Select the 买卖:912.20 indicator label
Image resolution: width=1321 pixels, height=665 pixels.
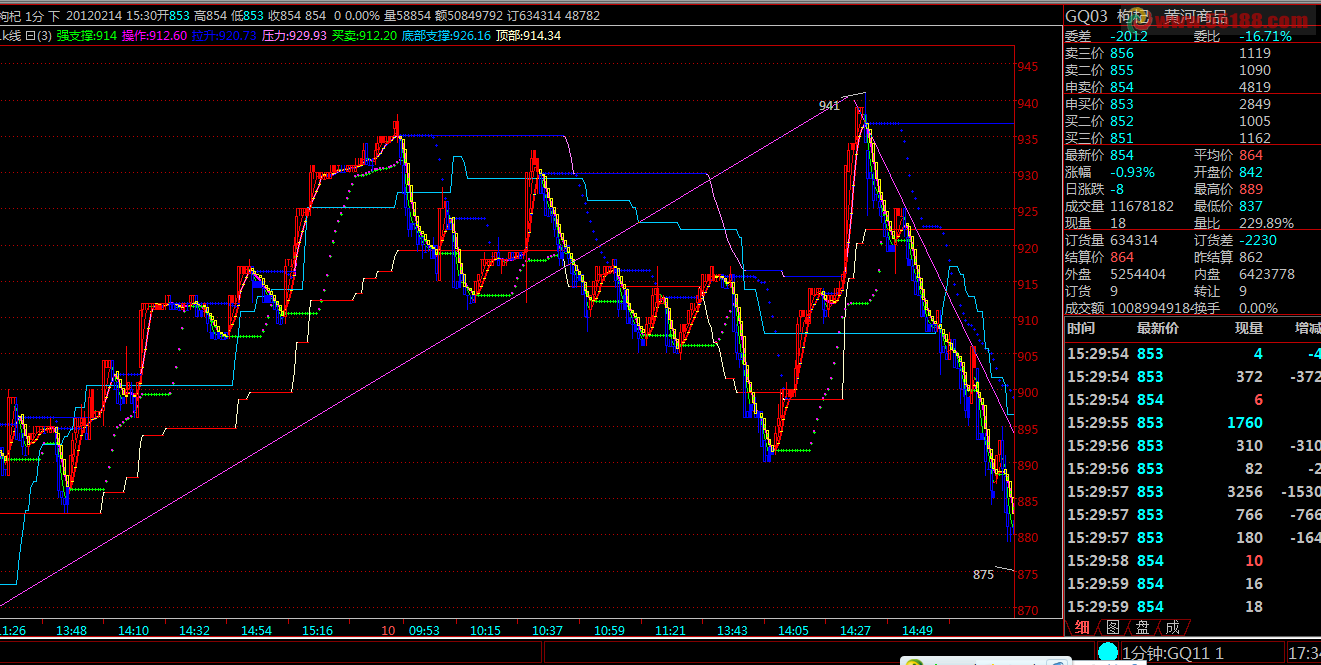pos(364,36)
